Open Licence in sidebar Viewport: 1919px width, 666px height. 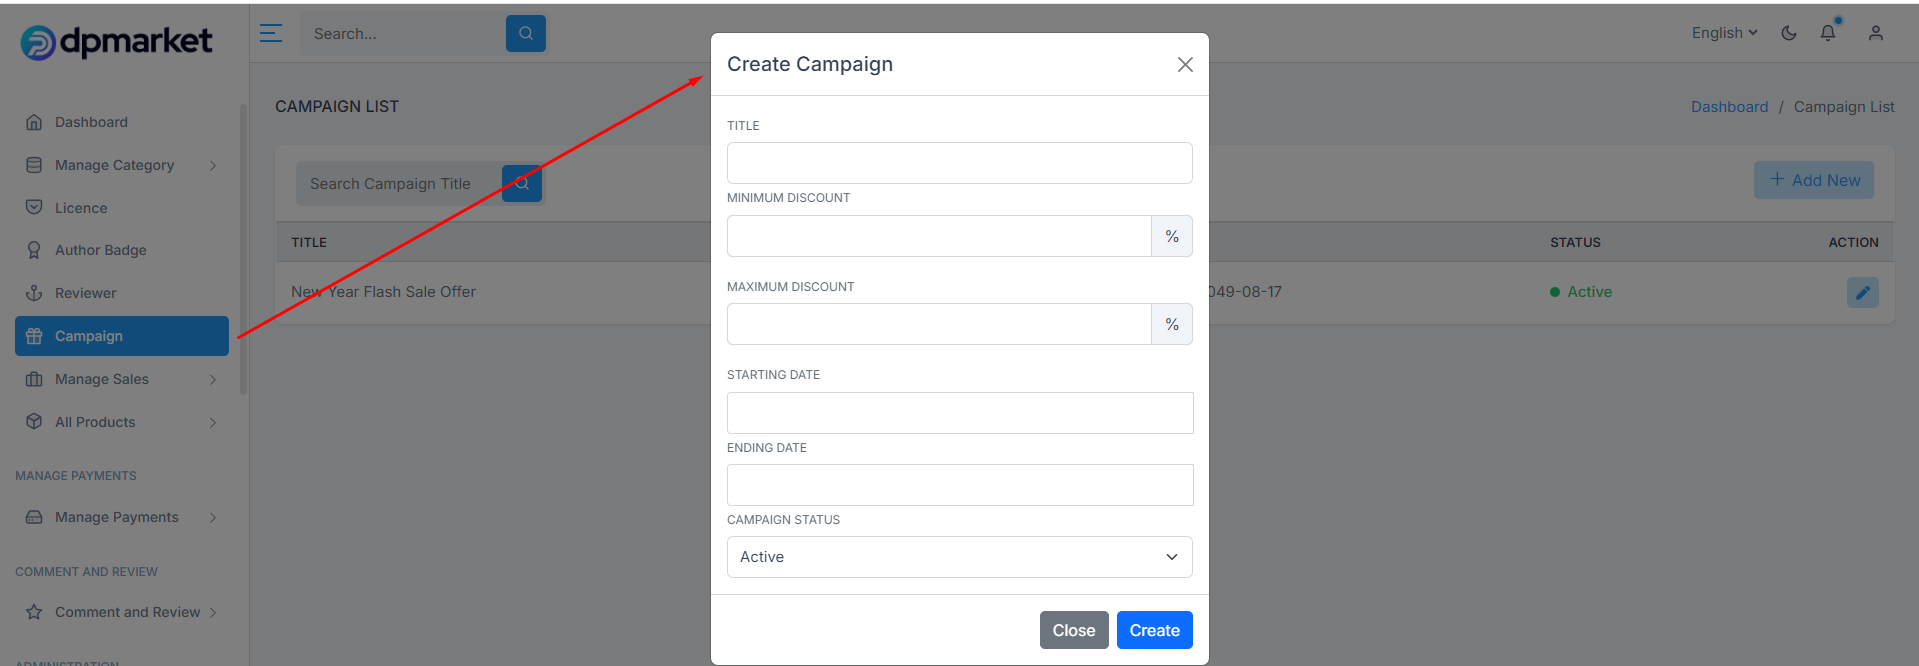tap(81, 208)
